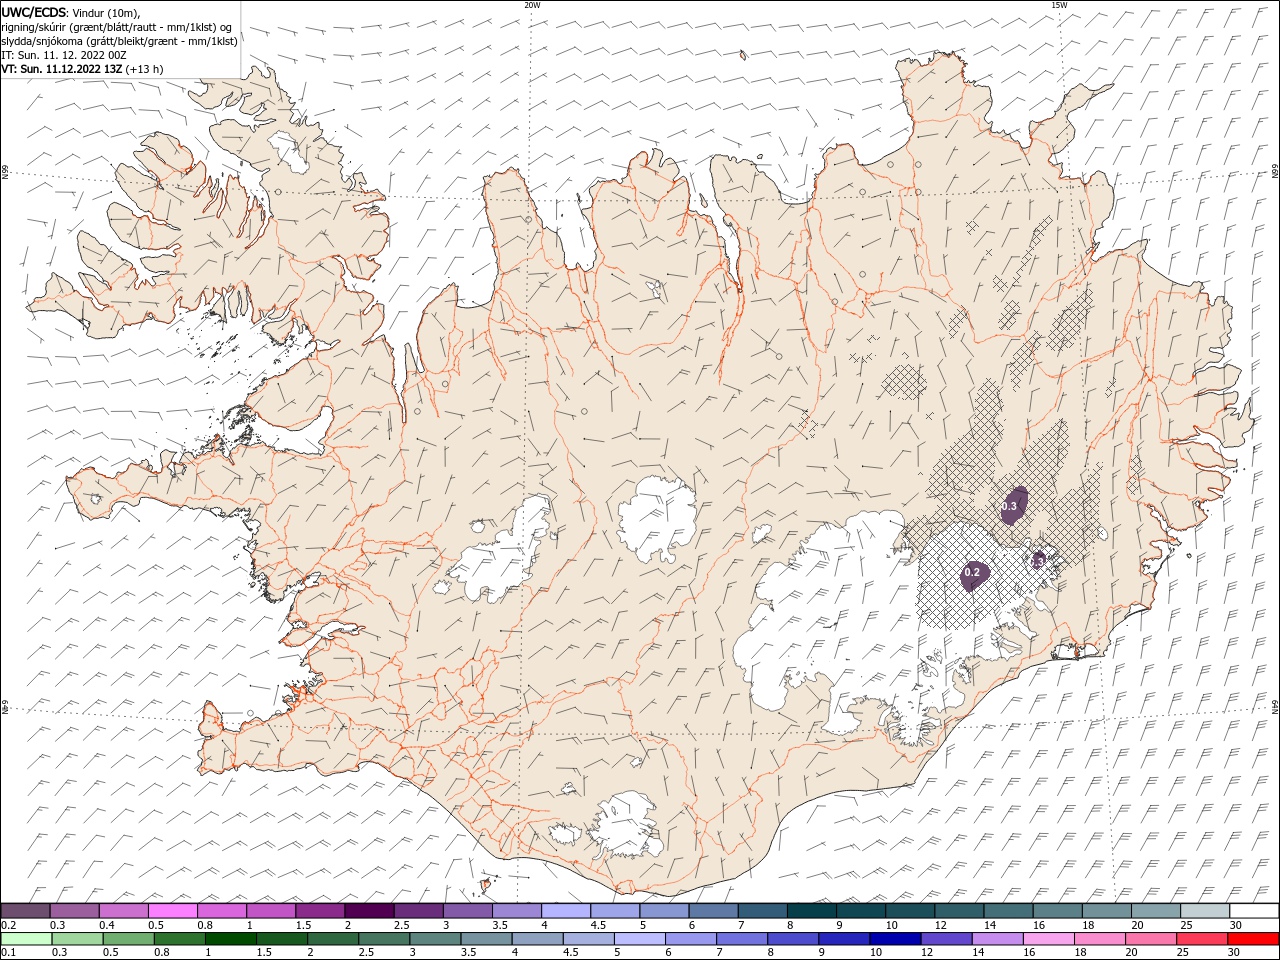1280x960 pixels.
Task: Select the darkest green swatch at 1, bottom row
Action: pos(230,940)
